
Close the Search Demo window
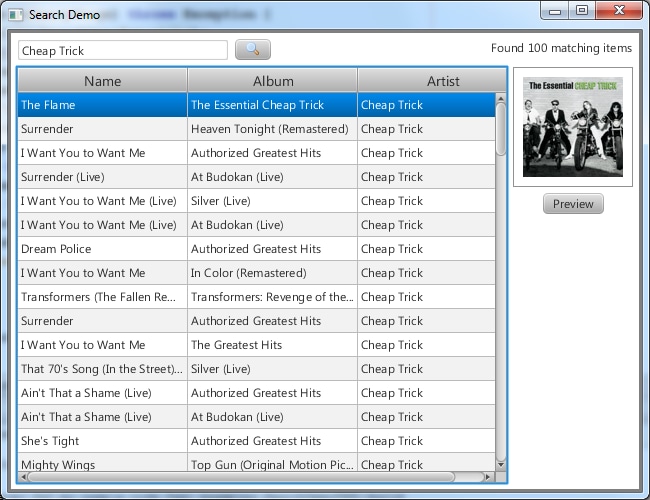619,10
